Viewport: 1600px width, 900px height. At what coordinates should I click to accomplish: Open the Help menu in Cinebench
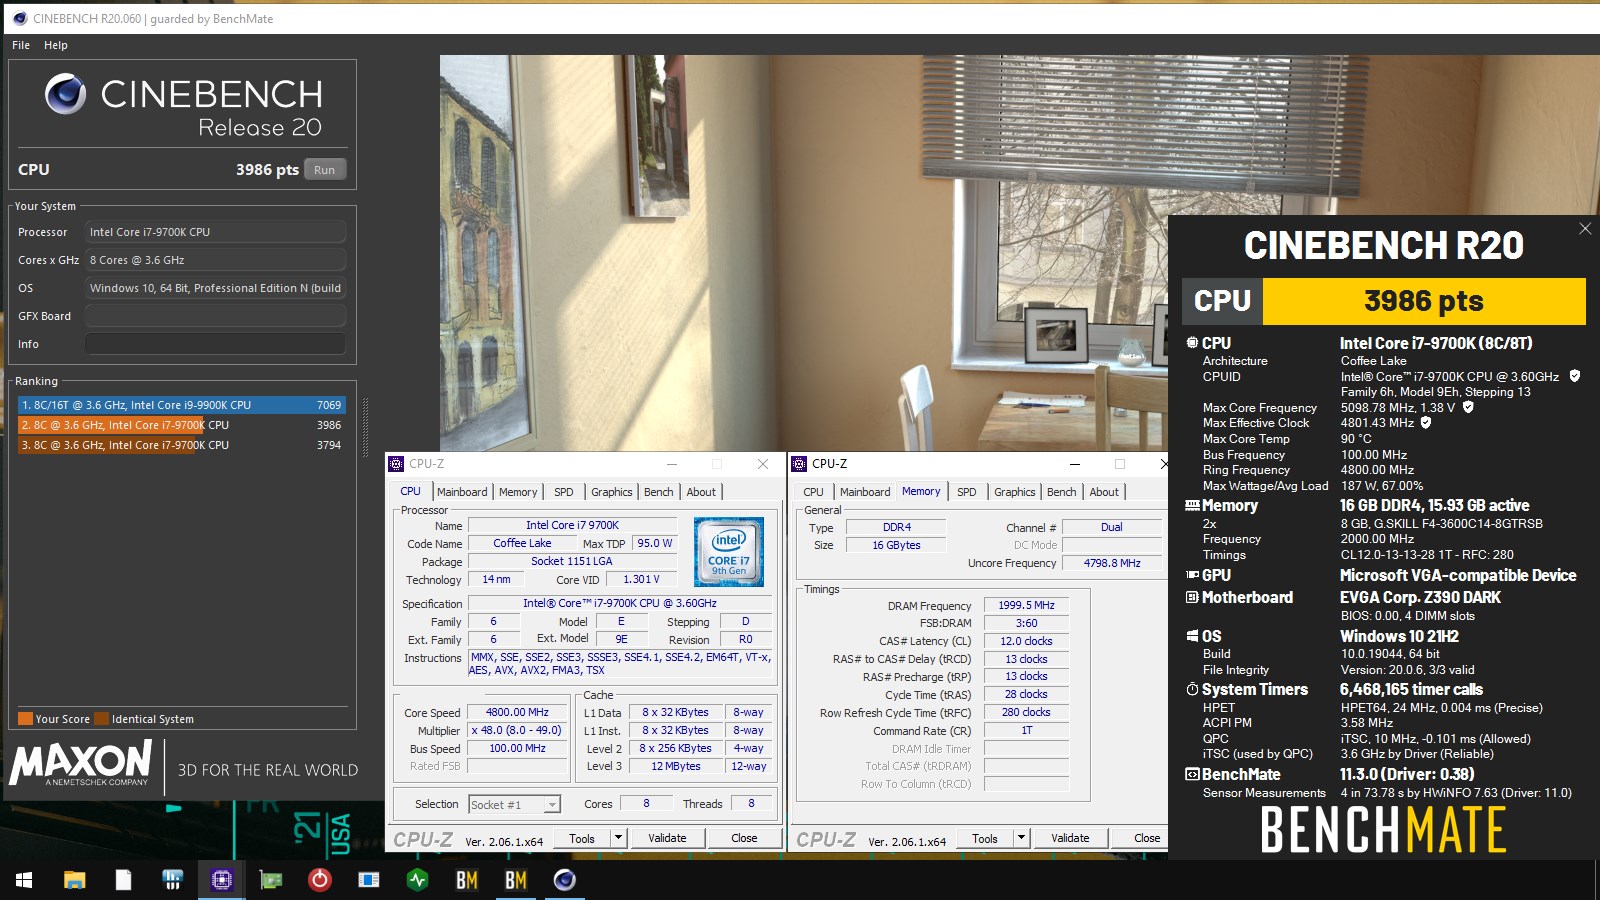pos(56,45)
